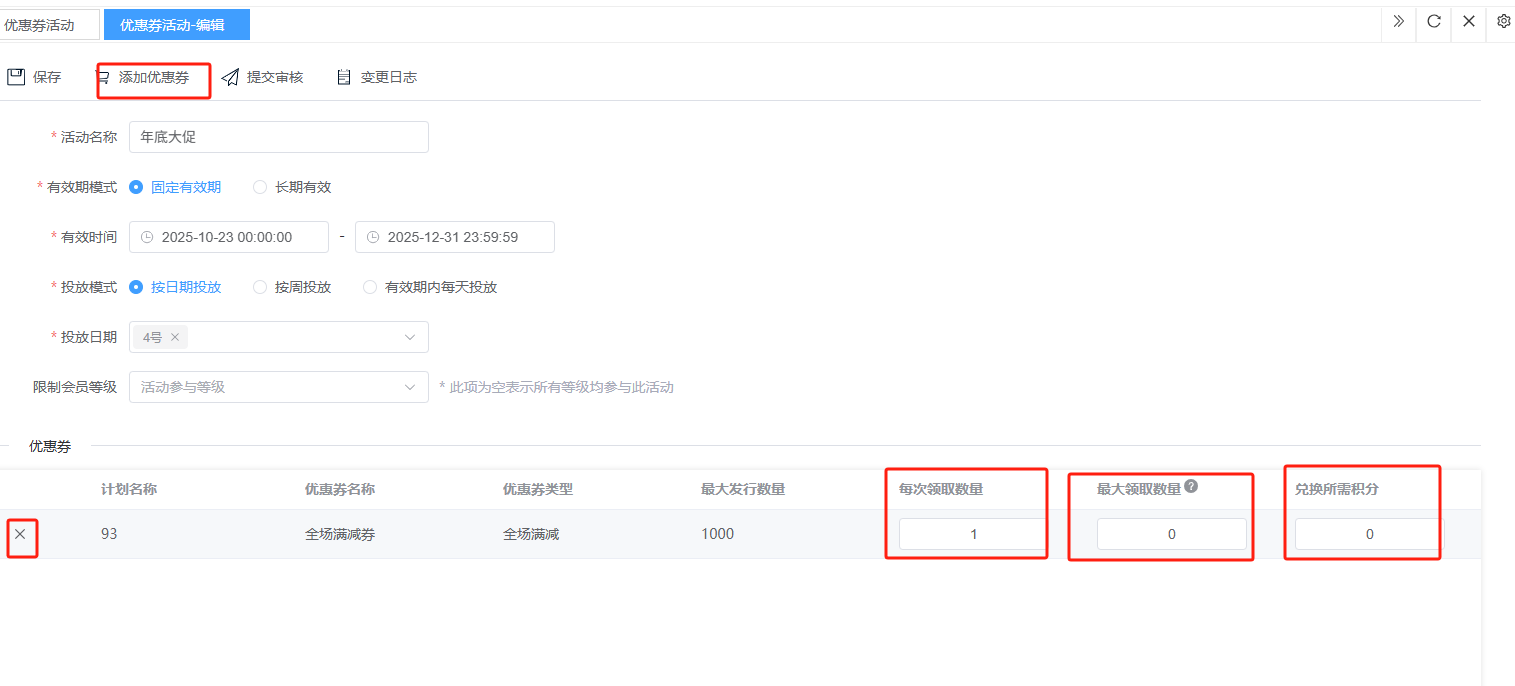The image size is (1515, 686).
Task: Choose 有效期内每天投放 radio option
Action: tap(370, 287)
